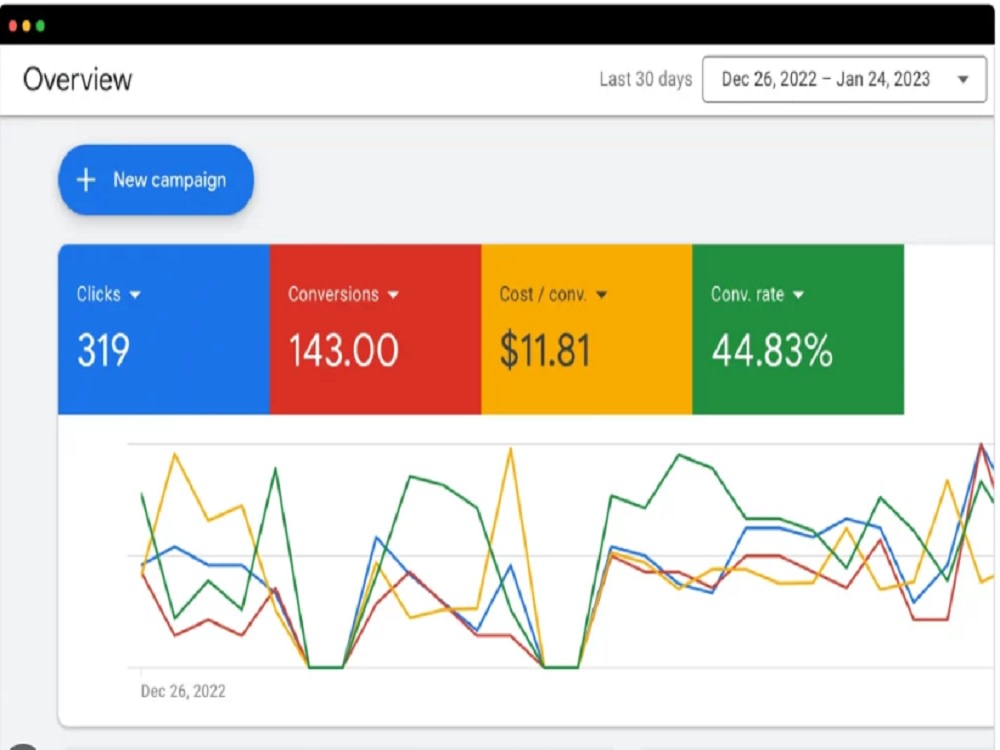1000x750 pixels.
Task: Expand the Cost / conv. metric dropdown
Action: click(x=601, y=295)
